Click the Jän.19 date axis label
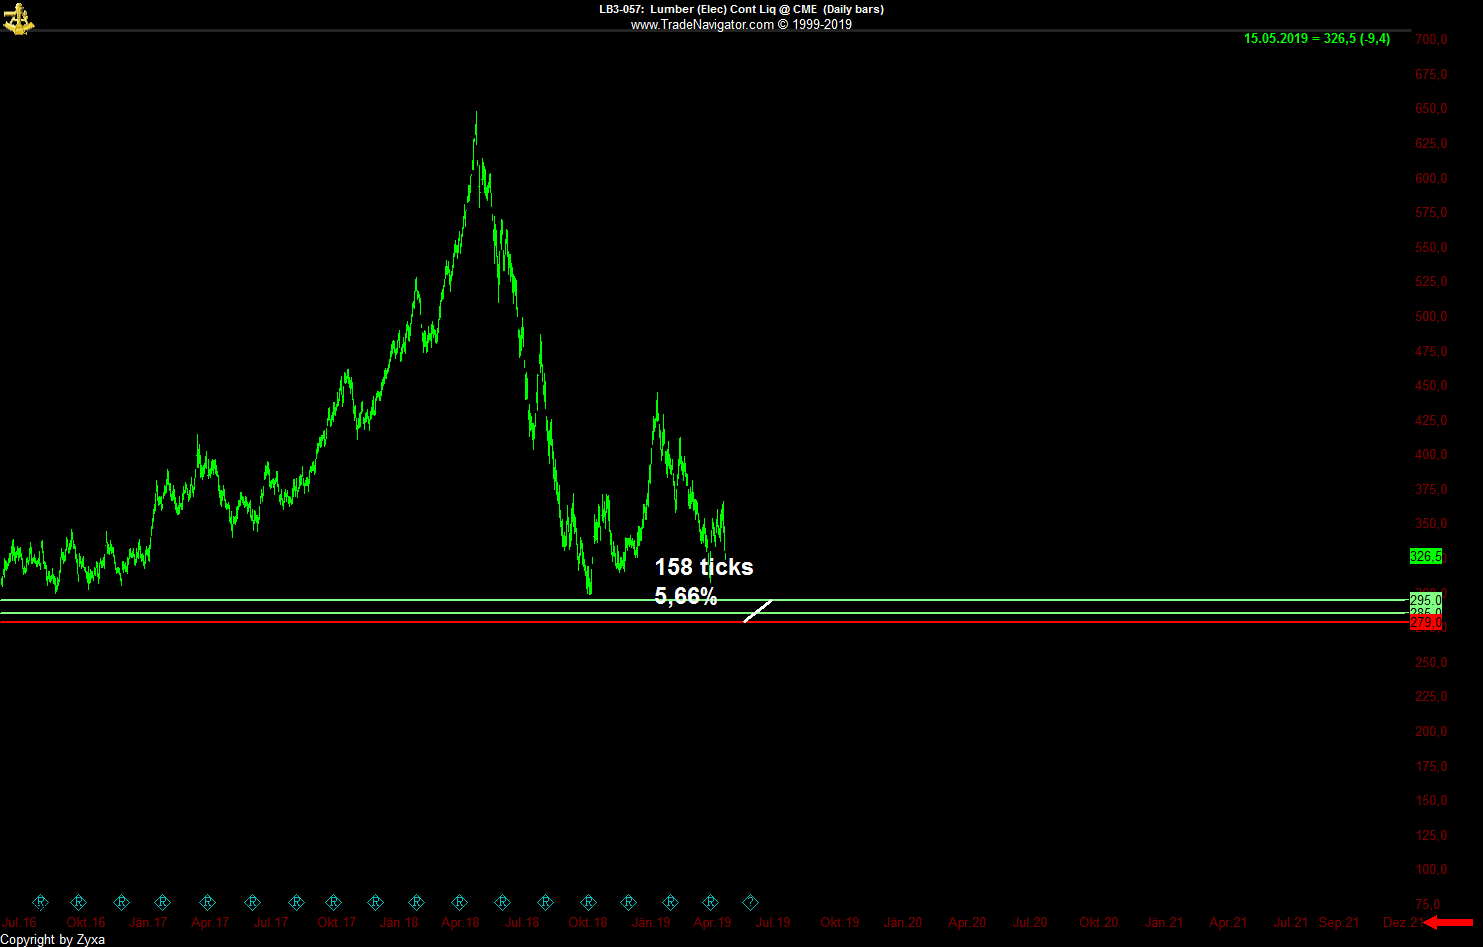Image resolution: width=1483 pixels, height=947 pixels. 651,922
